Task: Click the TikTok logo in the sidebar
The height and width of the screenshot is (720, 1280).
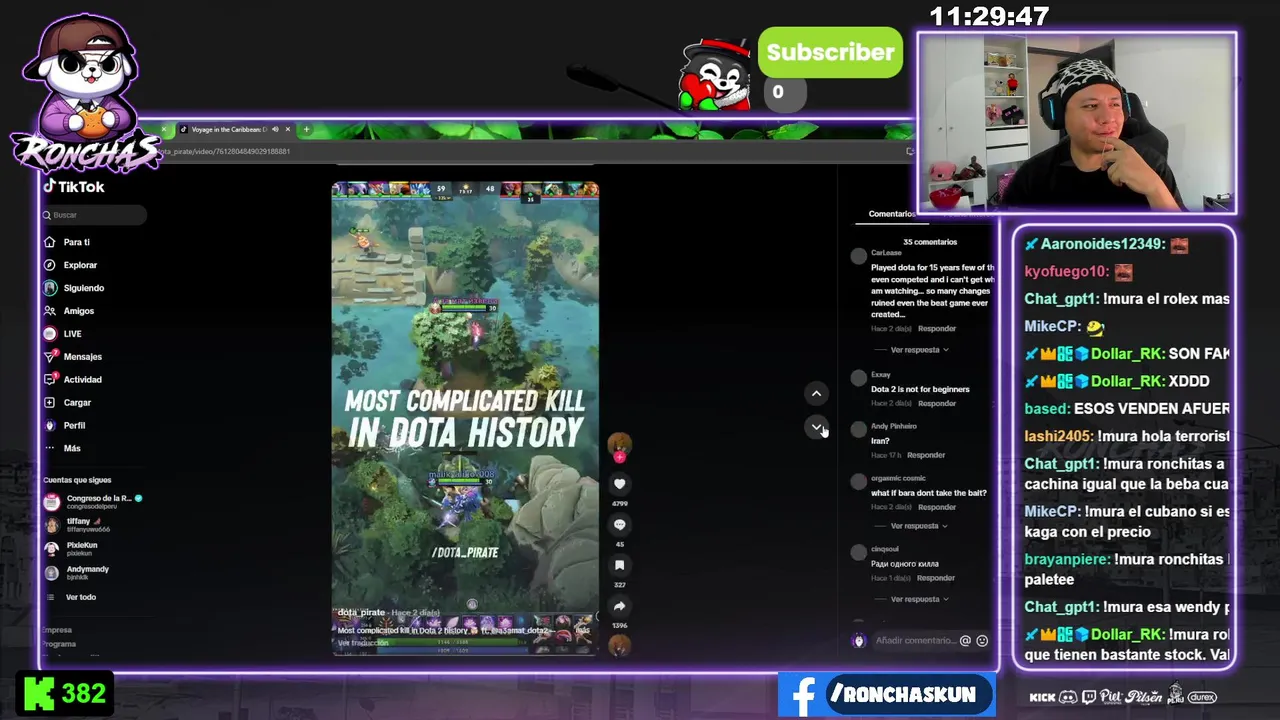Action: [73, 187]
